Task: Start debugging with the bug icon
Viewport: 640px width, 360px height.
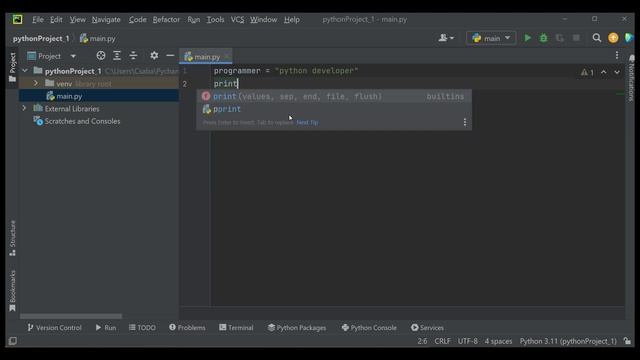Action: point(543,38)
